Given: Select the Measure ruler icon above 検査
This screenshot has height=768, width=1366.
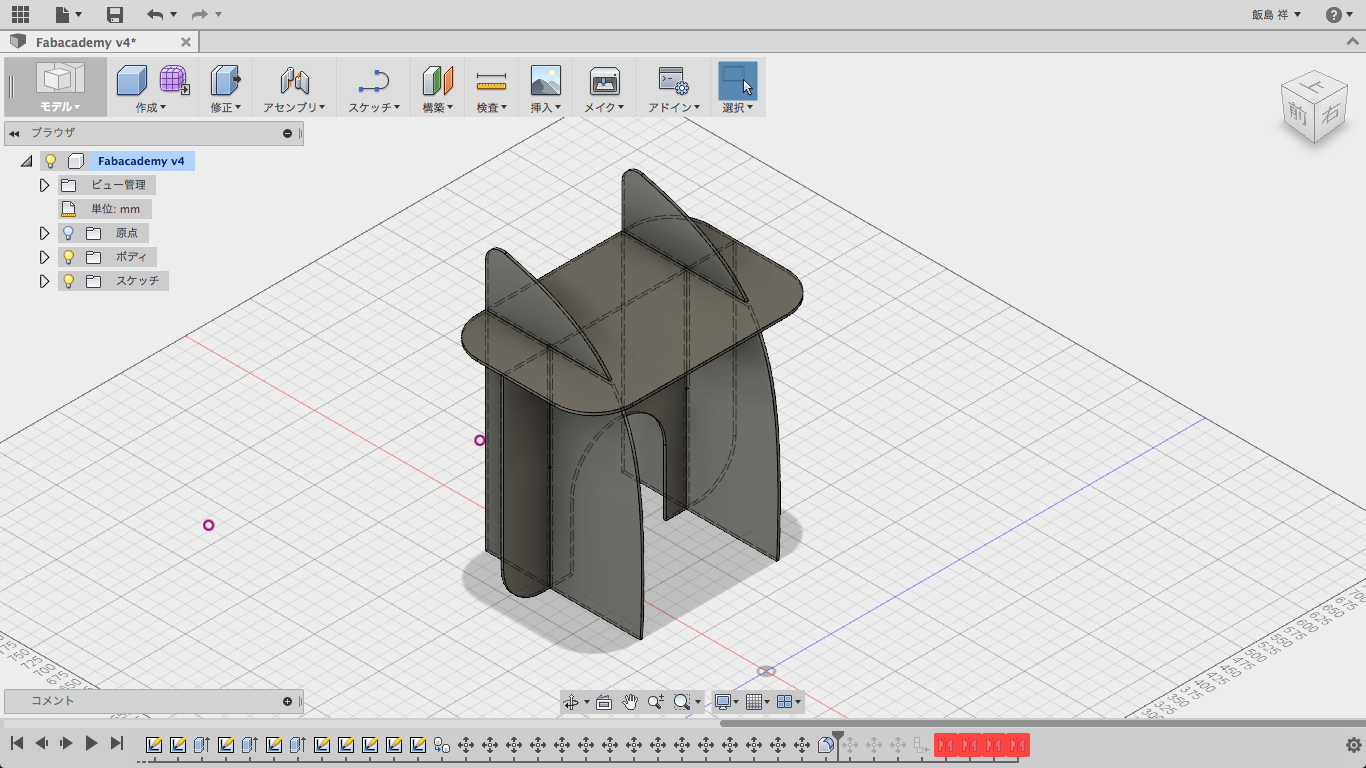Looking at the screenshot, I should [491, 80].
